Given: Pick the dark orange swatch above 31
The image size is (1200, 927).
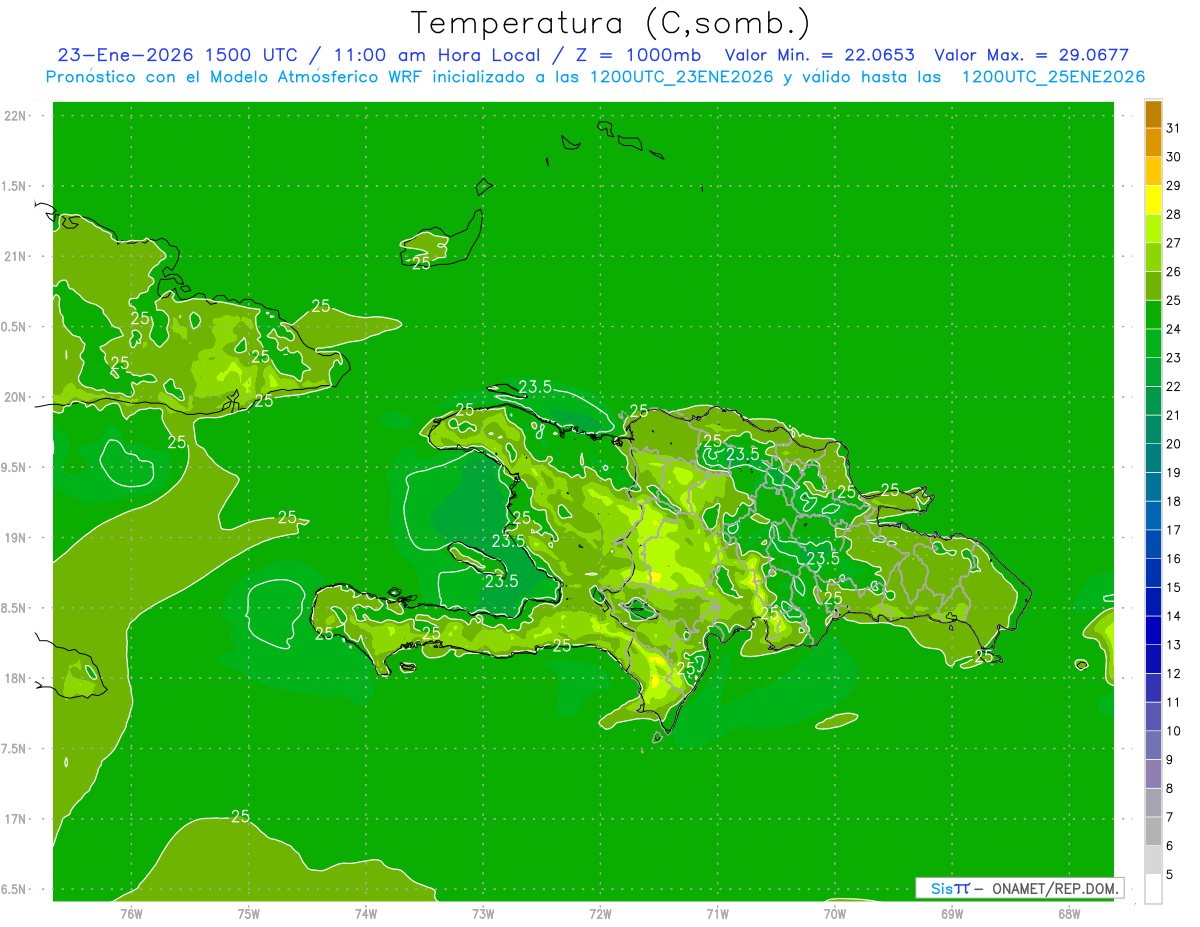Looking at the screenshot, I should [x=1153, y=114].
